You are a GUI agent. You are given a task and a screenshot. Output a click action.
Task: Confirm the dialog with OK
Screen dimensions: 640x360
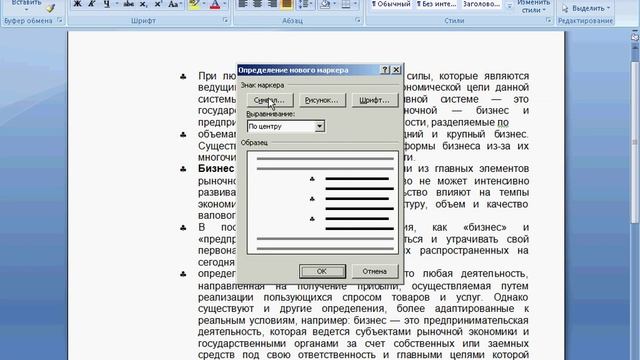[x=322, y=271]
